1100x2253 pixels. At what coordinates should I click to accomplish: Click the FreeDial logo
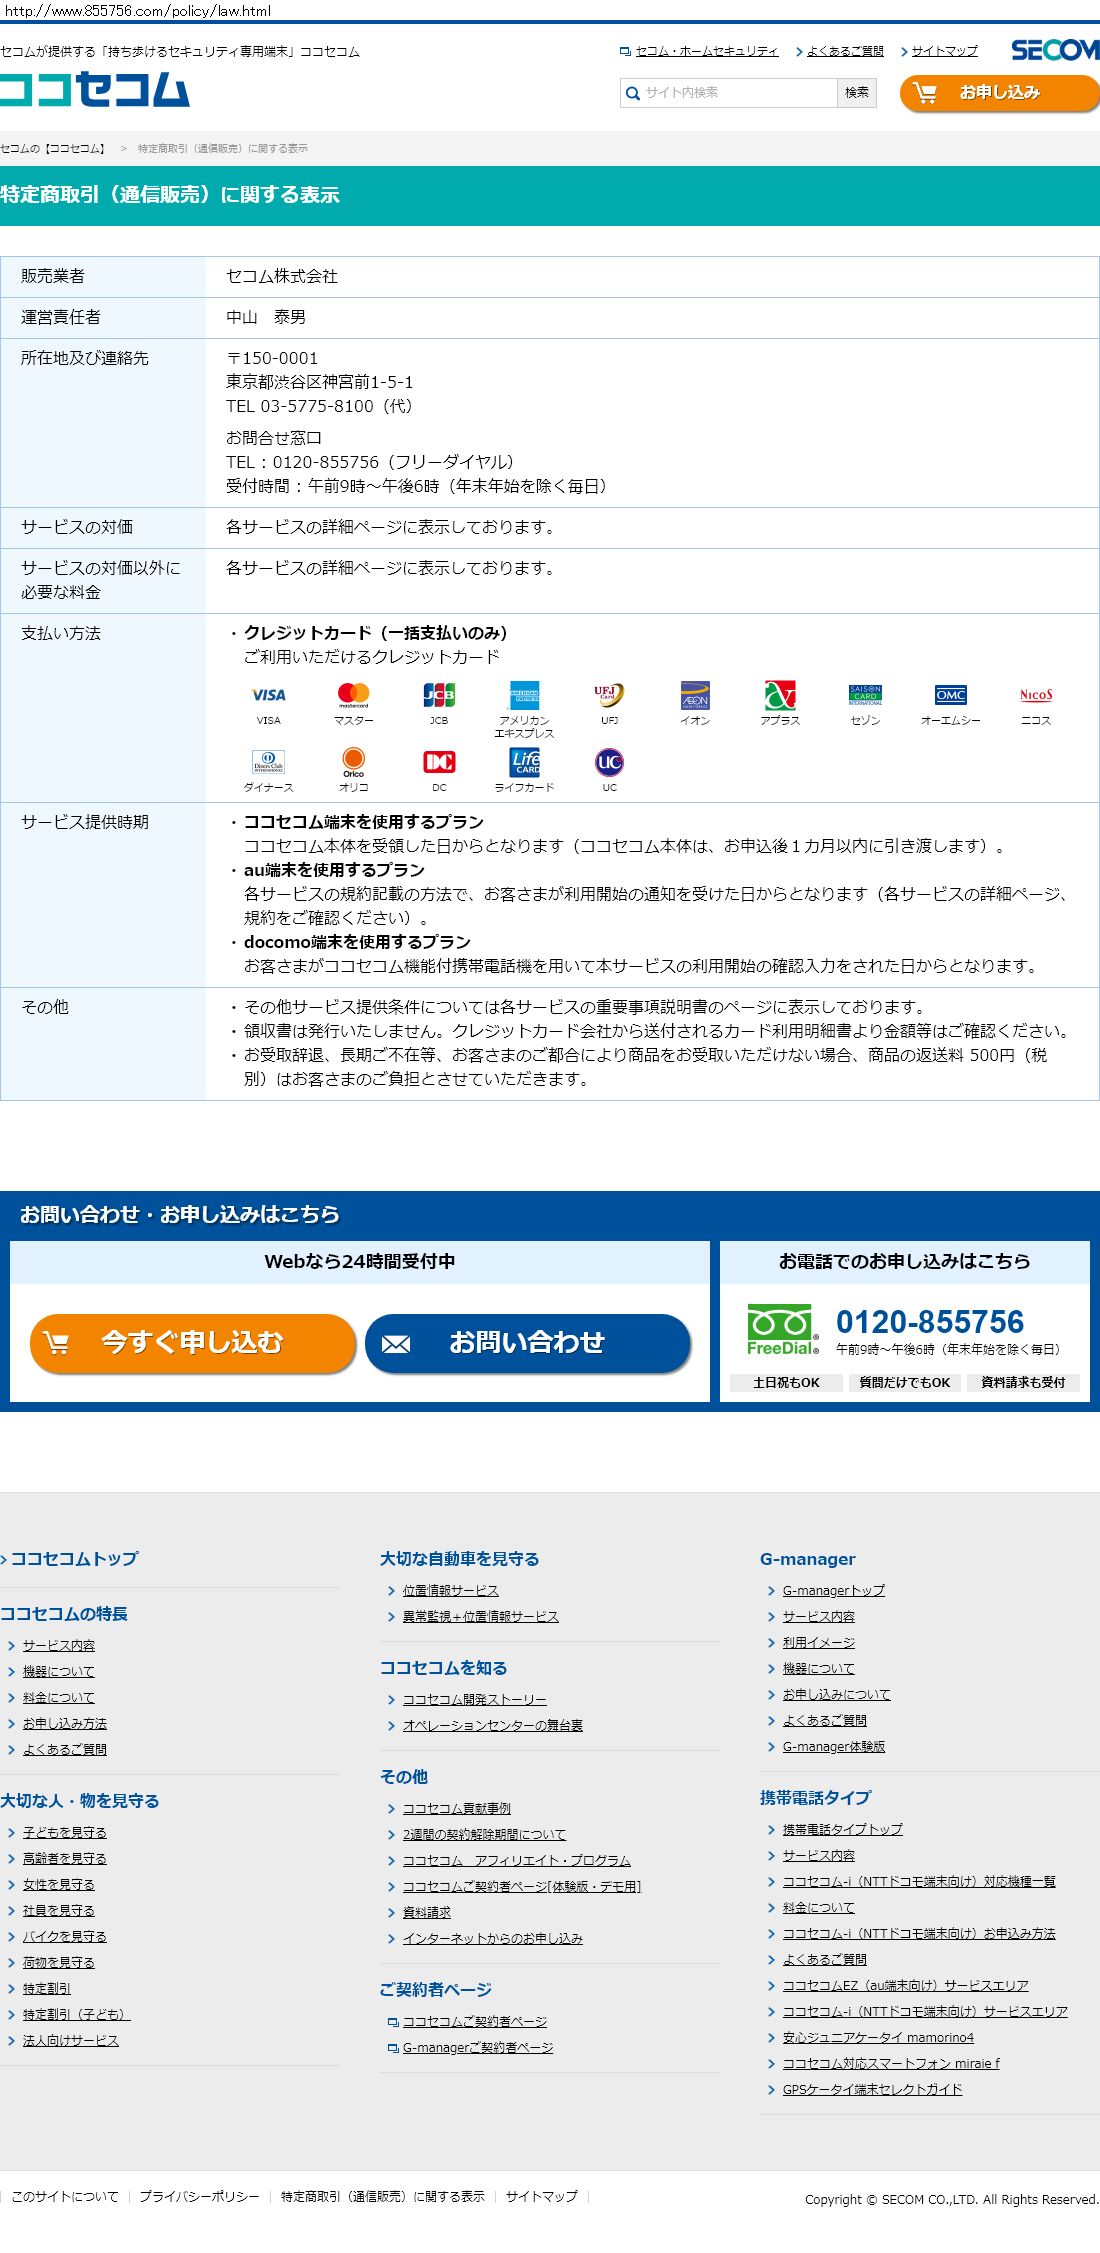coord(783,1330)
